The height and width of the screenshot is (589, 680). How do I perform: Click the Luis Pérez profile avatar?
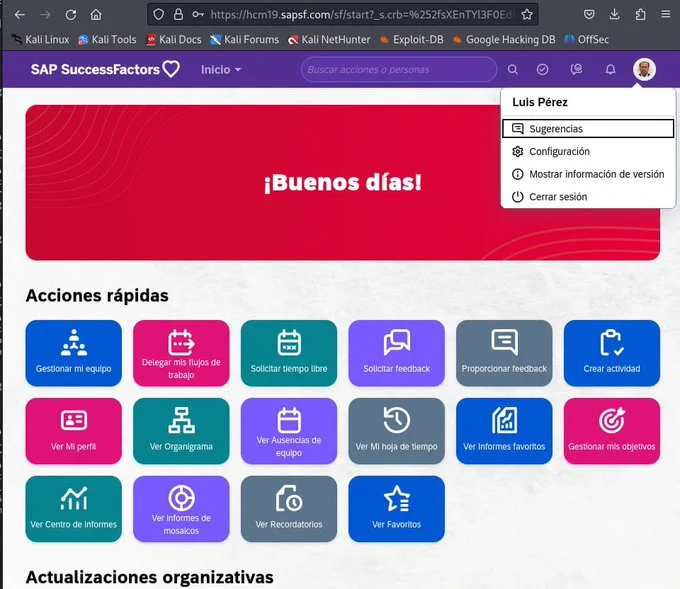(644, 69)
